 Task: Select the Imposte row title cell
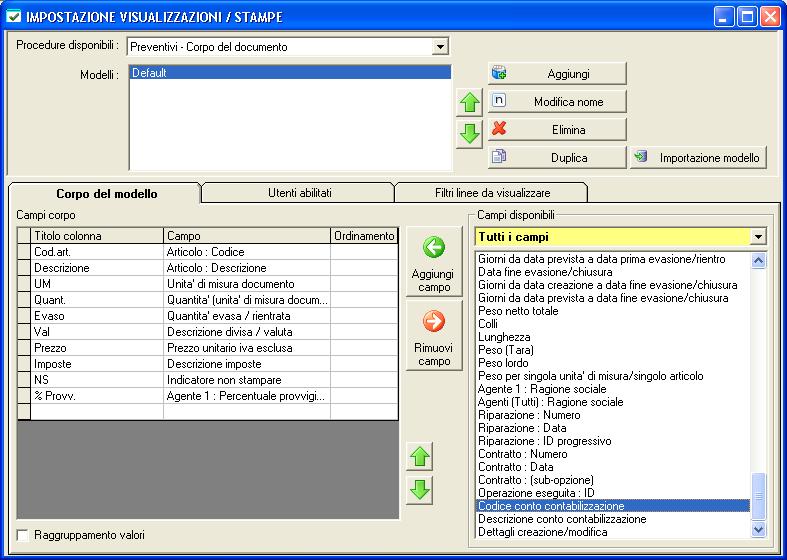pos(97,364)
